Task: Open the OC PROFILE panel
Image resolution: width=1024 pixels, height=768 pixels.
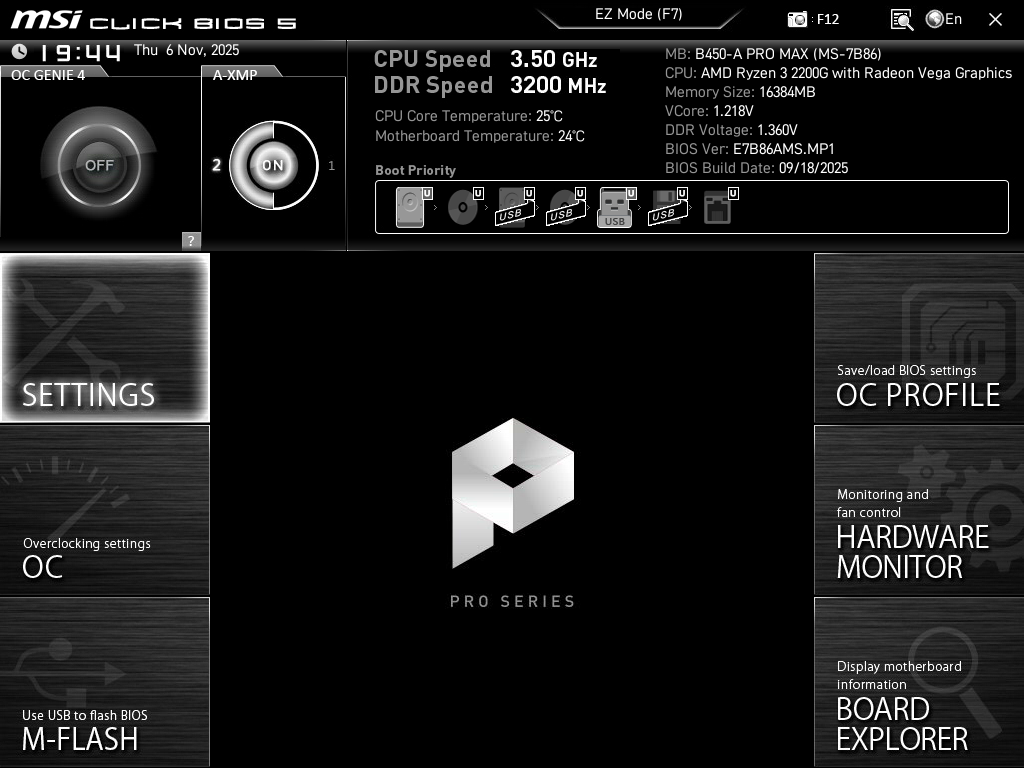Action: click(x=919, y=338)
